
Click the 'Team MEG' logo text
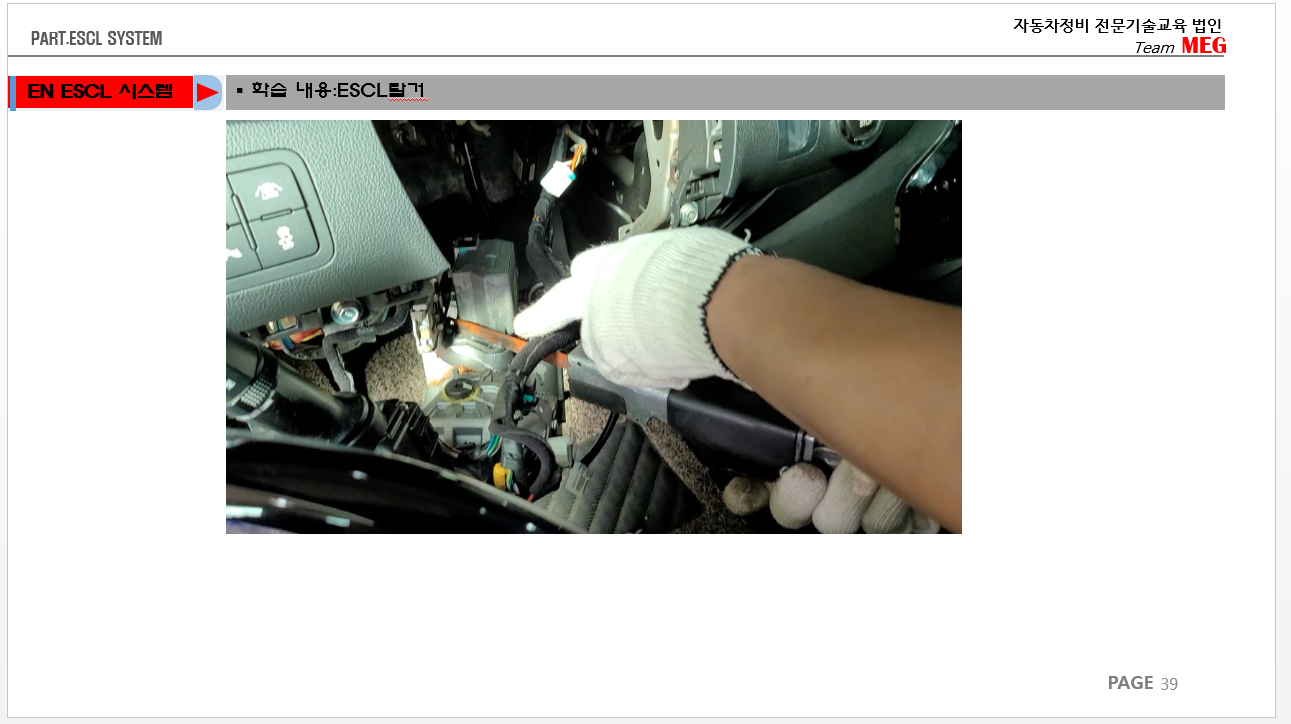pos(1180,46)
